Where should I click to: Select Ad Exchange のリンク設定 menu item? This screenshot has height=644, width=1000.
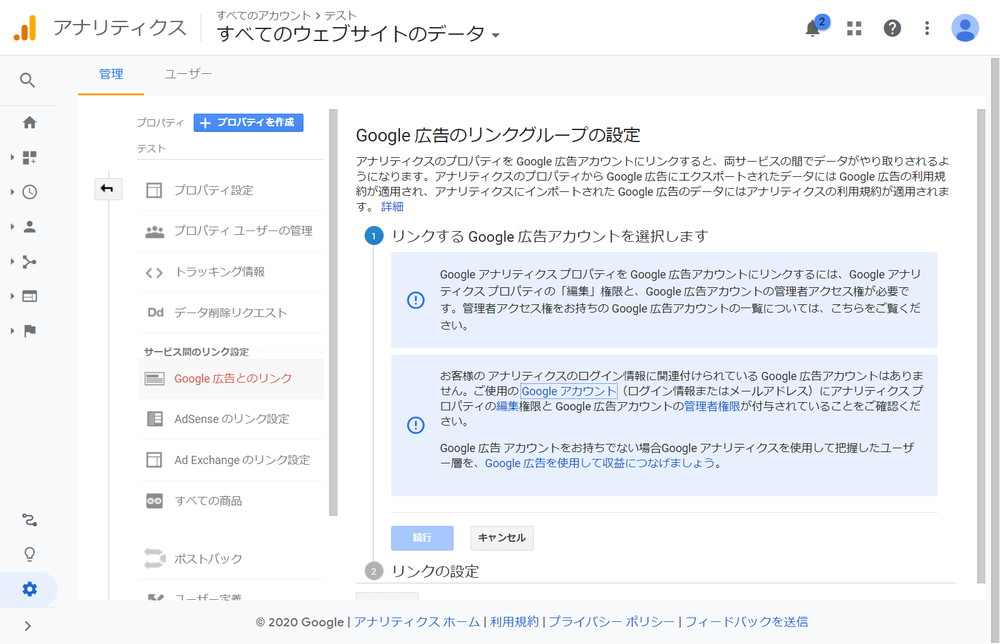(231, 460)
